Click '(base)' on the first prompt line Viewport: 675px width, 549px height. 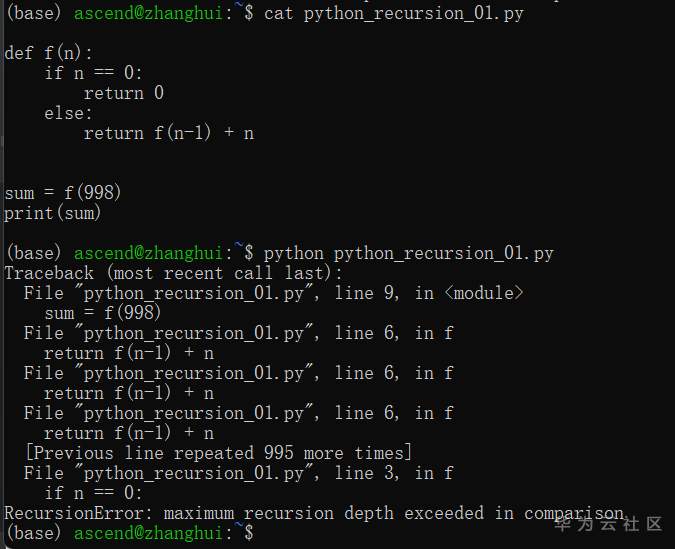coord(34,13)
